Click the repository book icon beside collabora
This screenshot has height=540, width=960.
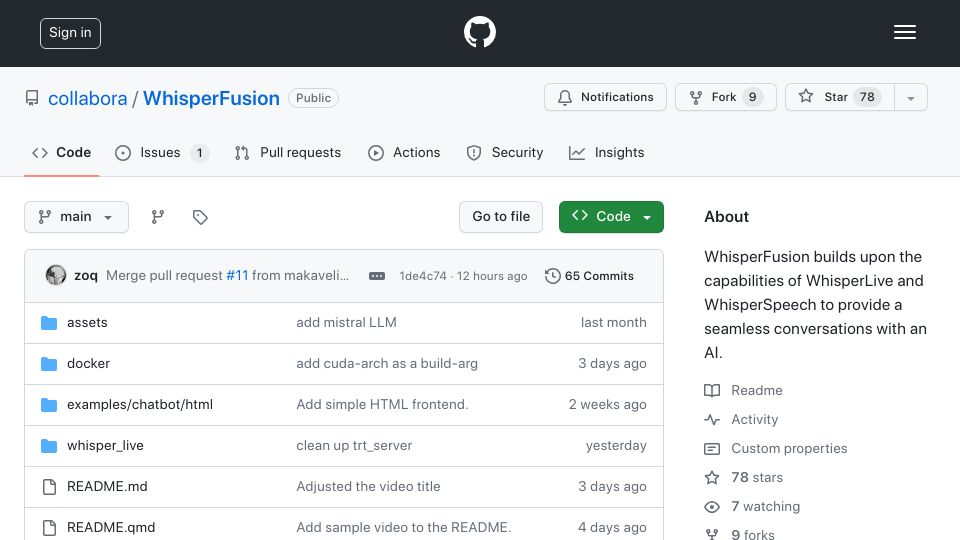coord(32,98)
